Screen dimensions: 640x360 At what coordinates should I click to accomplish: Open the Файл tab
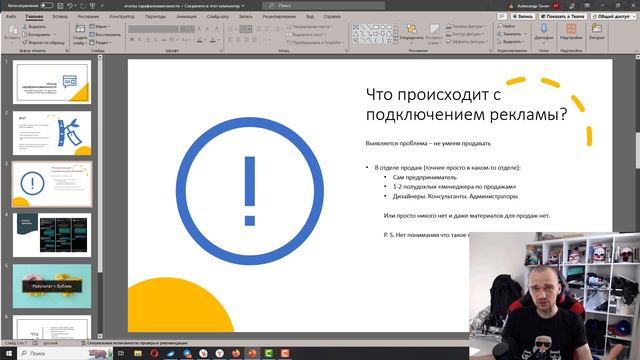point(11,17)
